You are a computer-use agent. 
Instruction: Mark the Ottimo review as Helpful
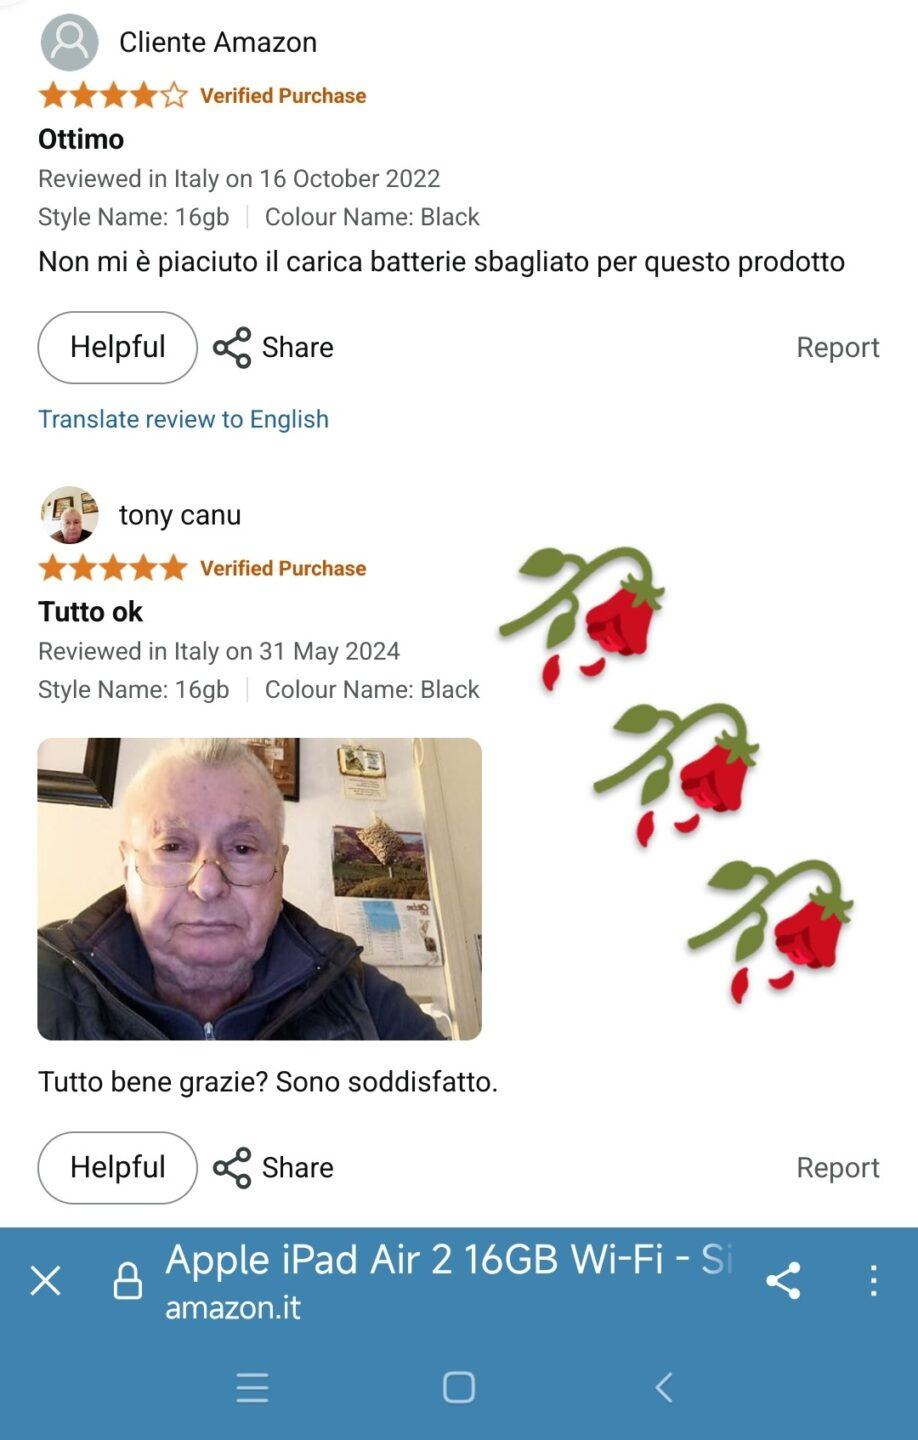tap(118, 348)
